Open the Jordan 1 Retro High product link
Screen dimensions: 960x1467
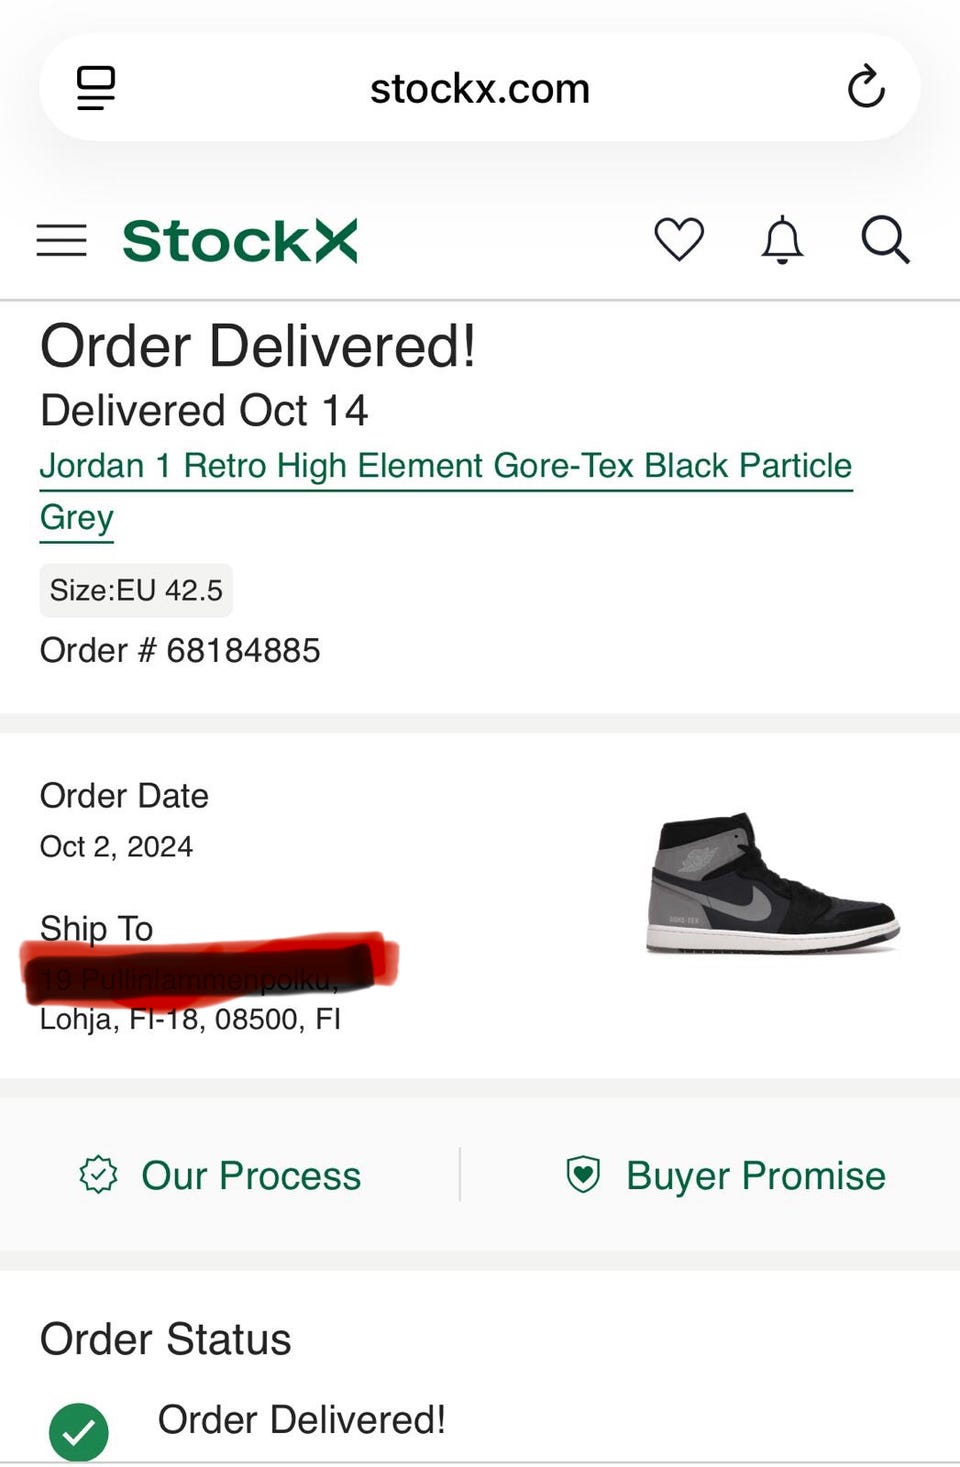click(445, 467)
